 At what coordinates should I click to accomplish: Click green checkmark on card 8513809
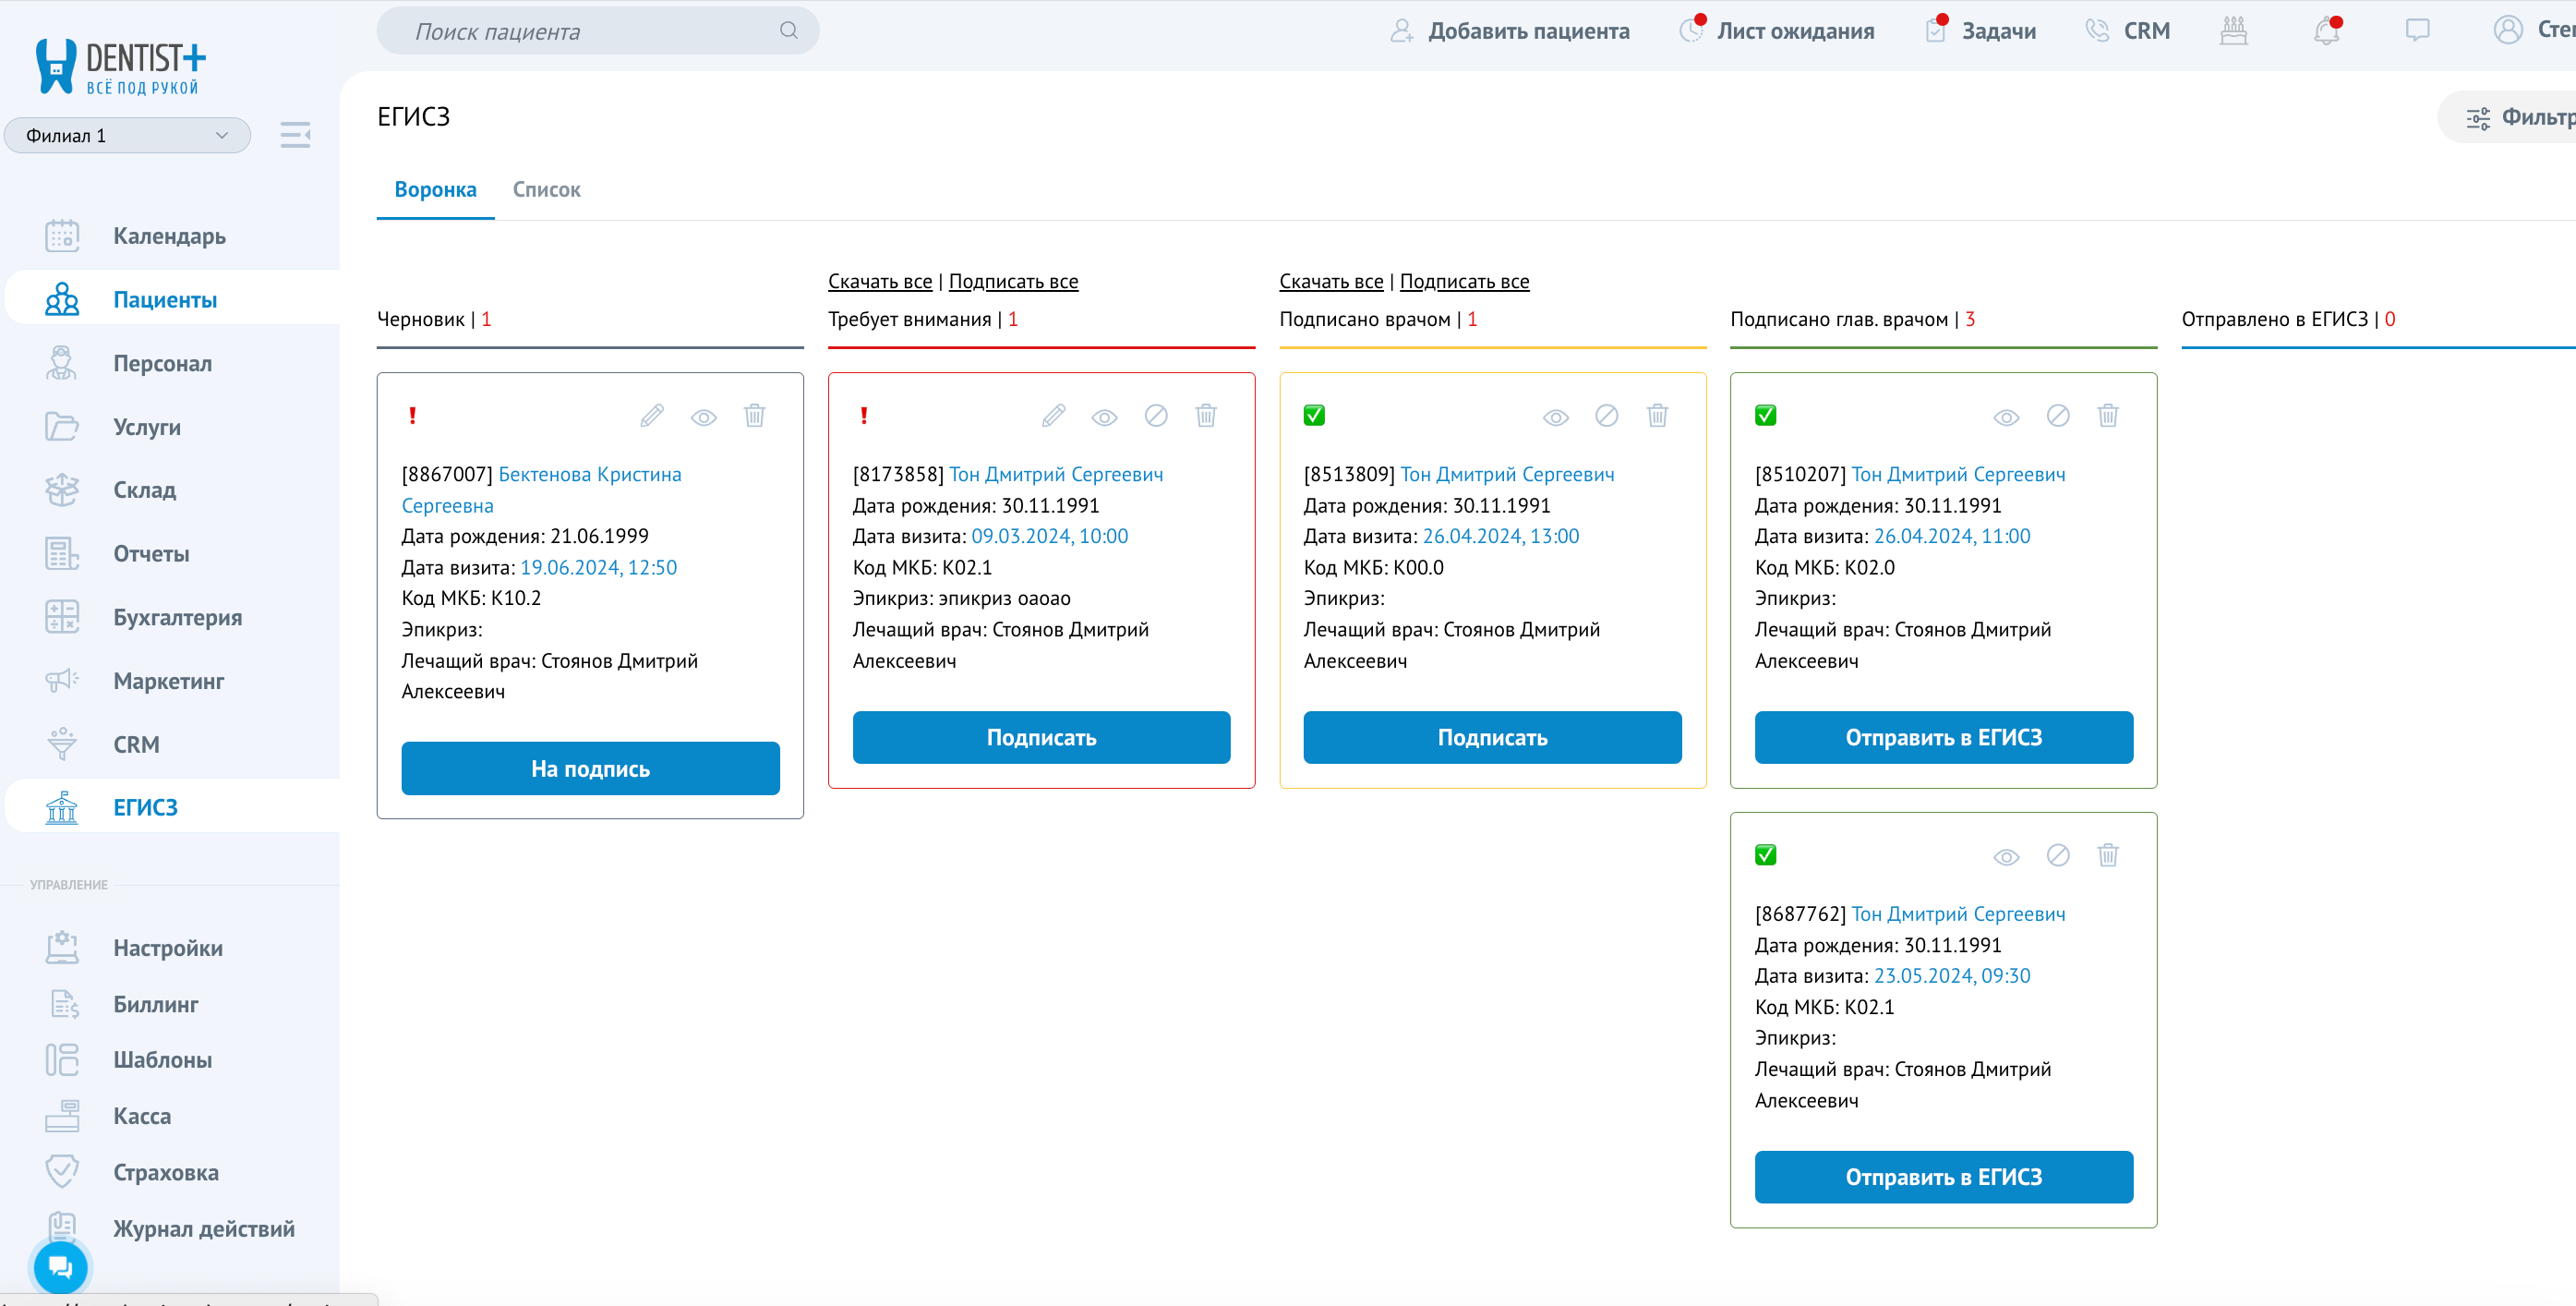point(1315,415)
